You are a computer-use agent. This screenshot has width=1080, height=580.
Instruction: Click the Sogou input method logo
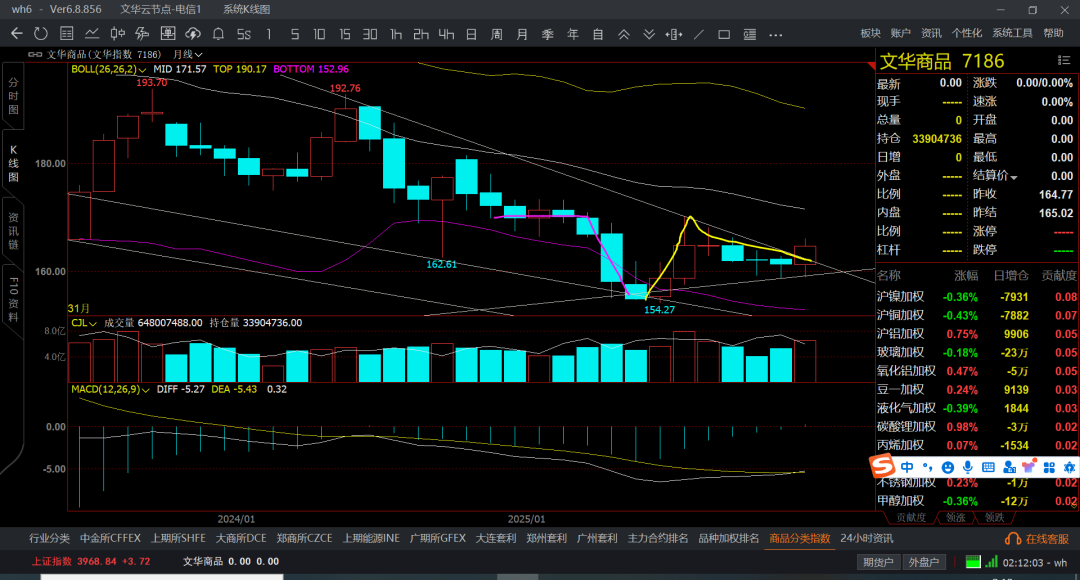tap(882, 466)
